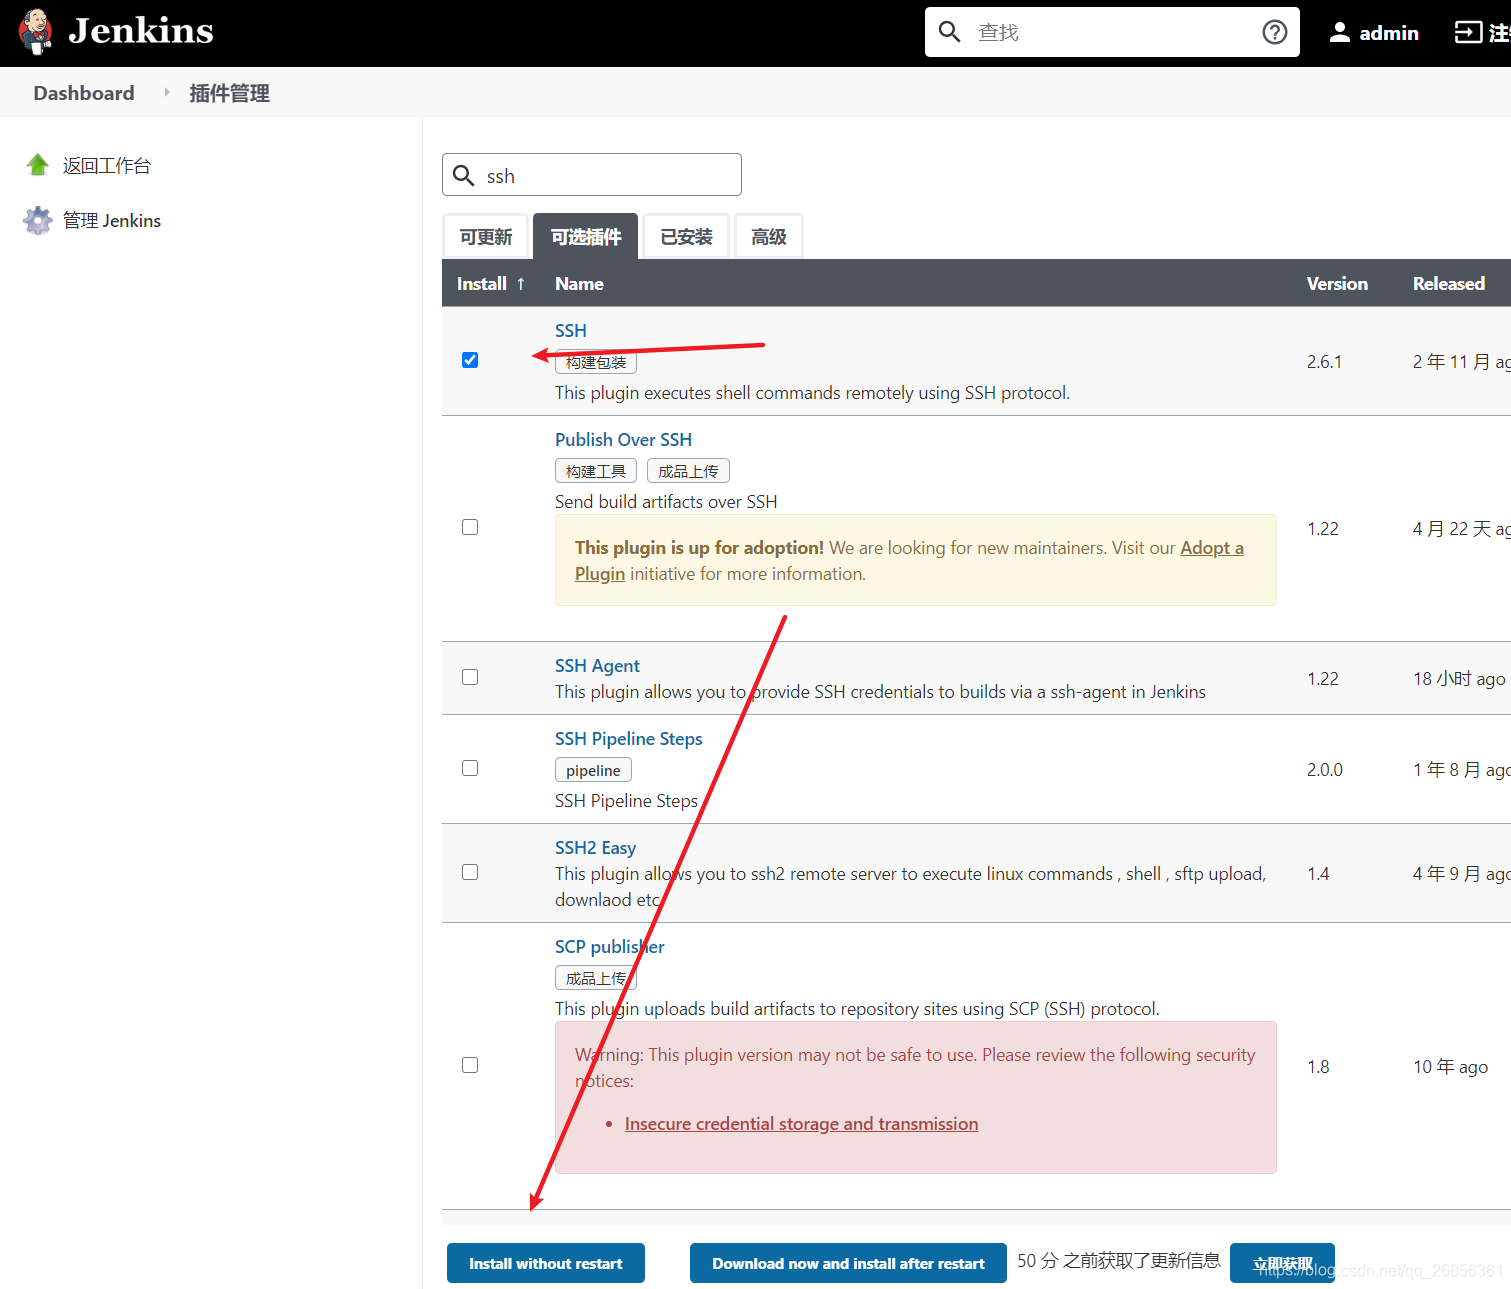Click the pipeline tag label

pyautogui.click(x=593, y=770)
